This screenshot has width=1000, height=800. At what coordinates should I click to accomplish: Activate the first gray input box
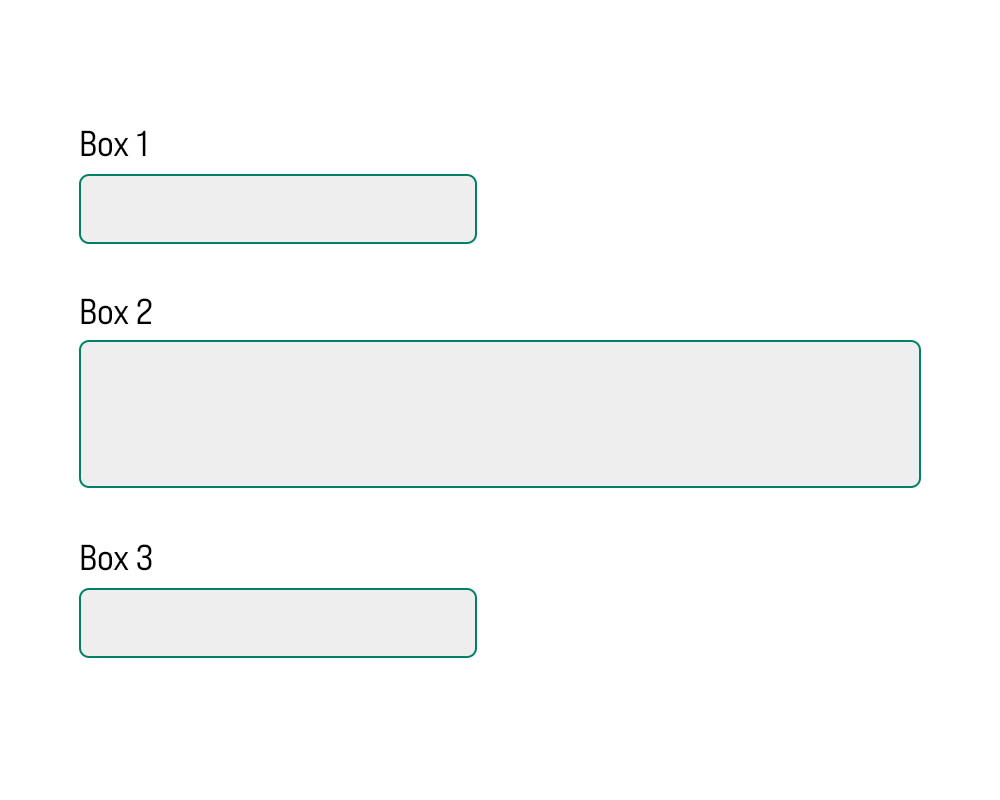click(x=278, y=209)
